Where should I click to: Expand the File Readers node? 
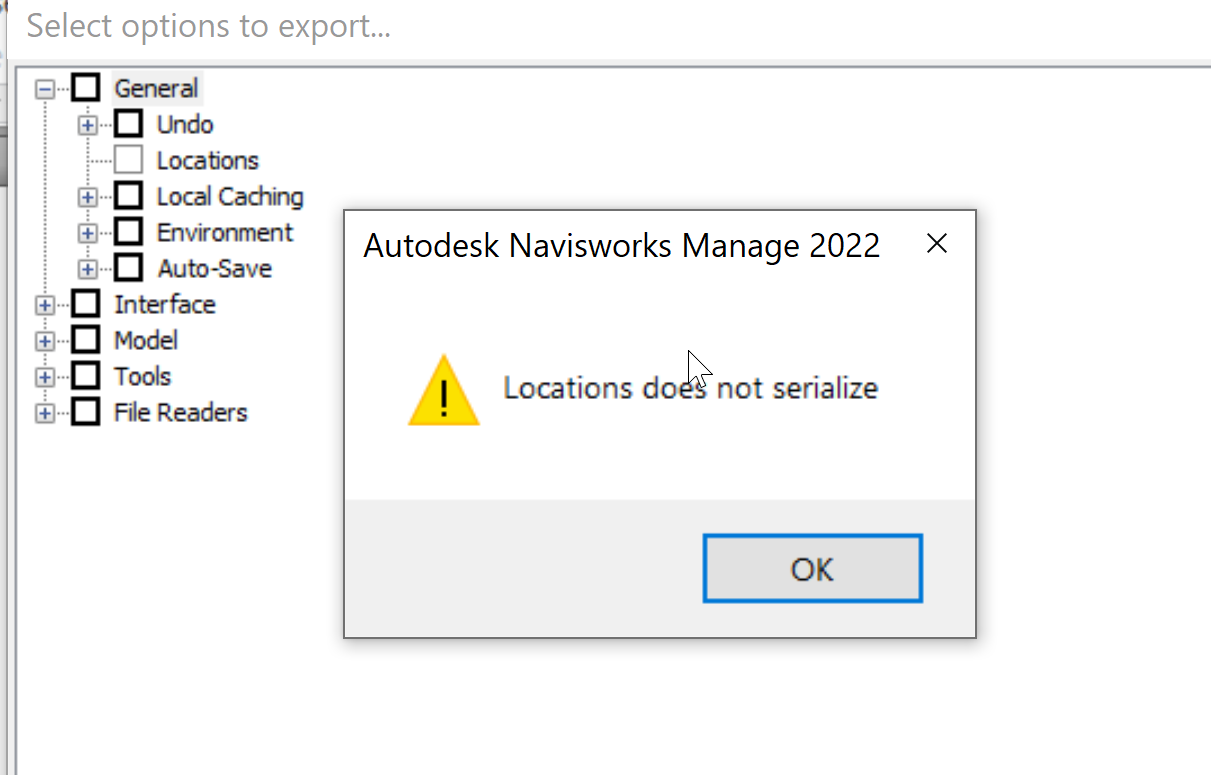pyautogui.click(x=44, y=413)
